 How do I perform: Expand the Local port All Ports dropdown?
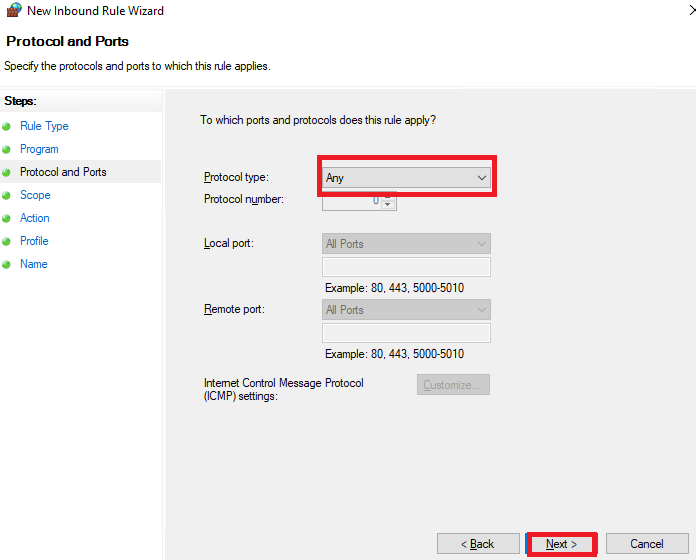pyautogui.click(x=406, y=244)
